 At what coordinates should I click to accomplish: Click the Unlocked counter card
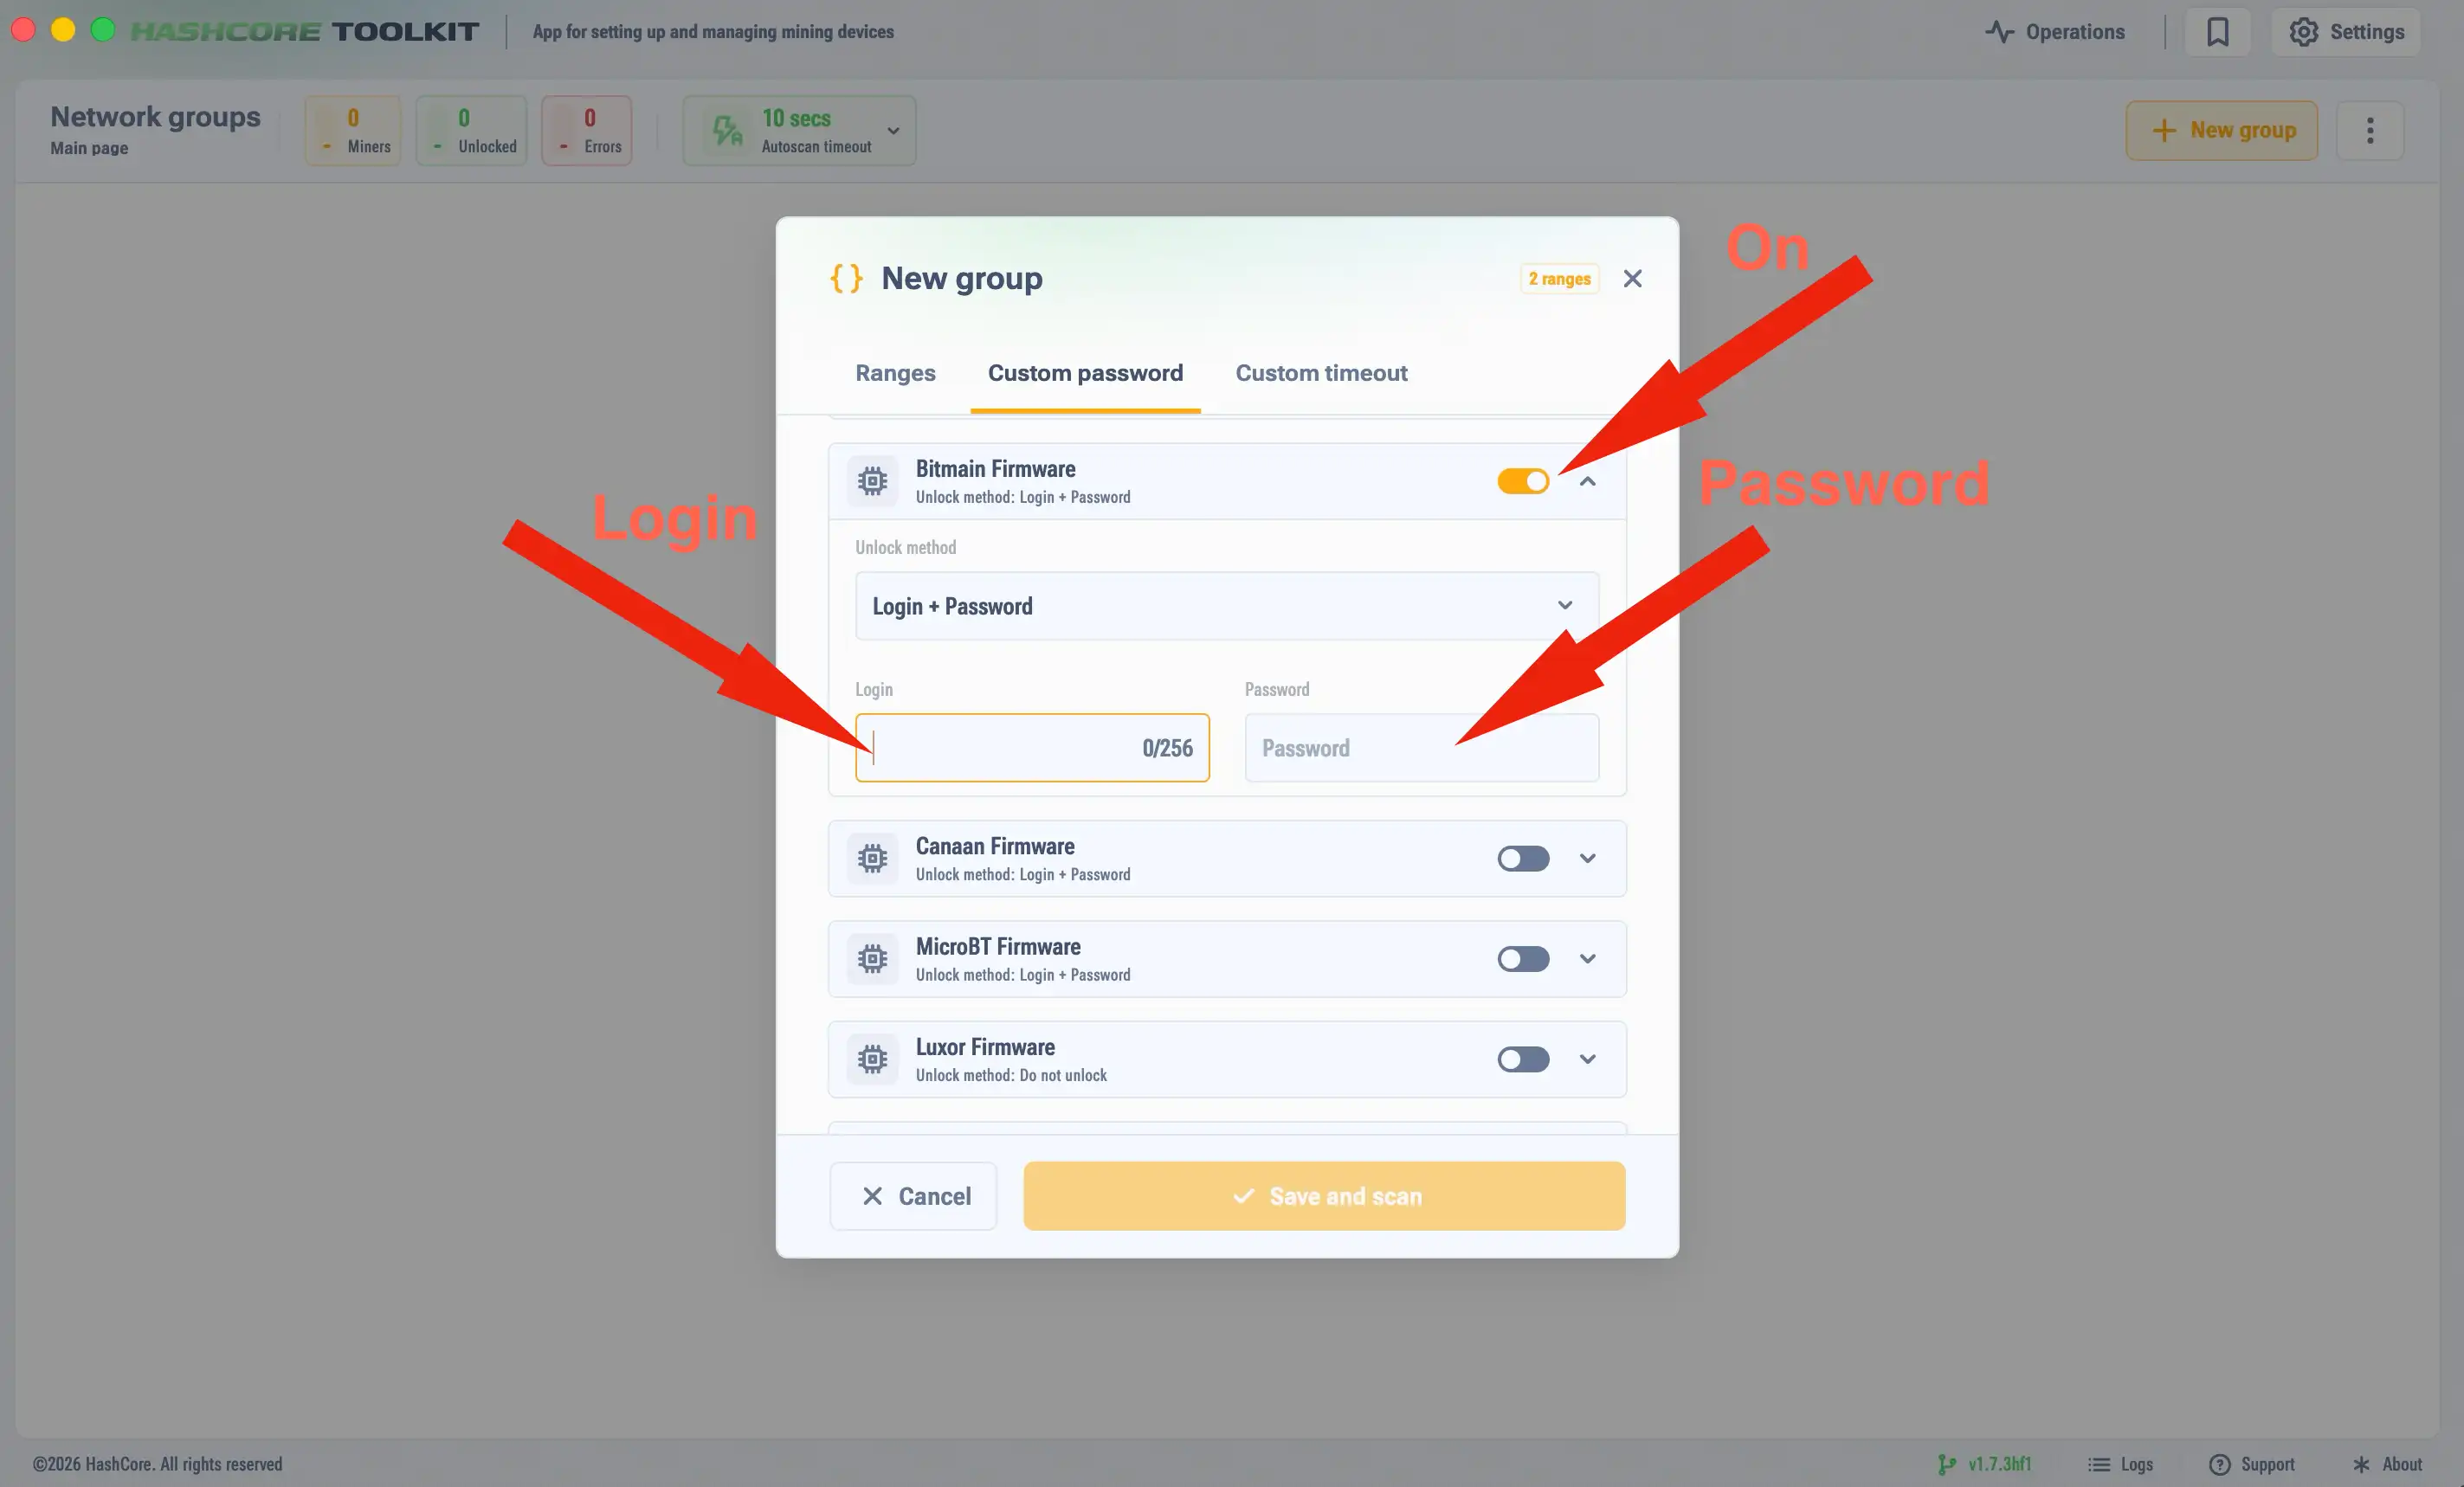pyautogui.click(x=471, y=130)
